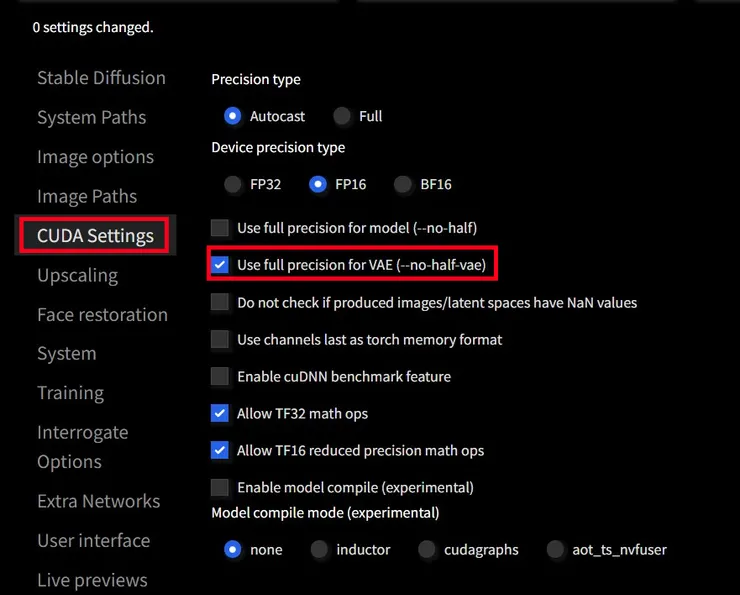Go to Upscaling settings tab
Screen dimensions: 740x595
77,275
